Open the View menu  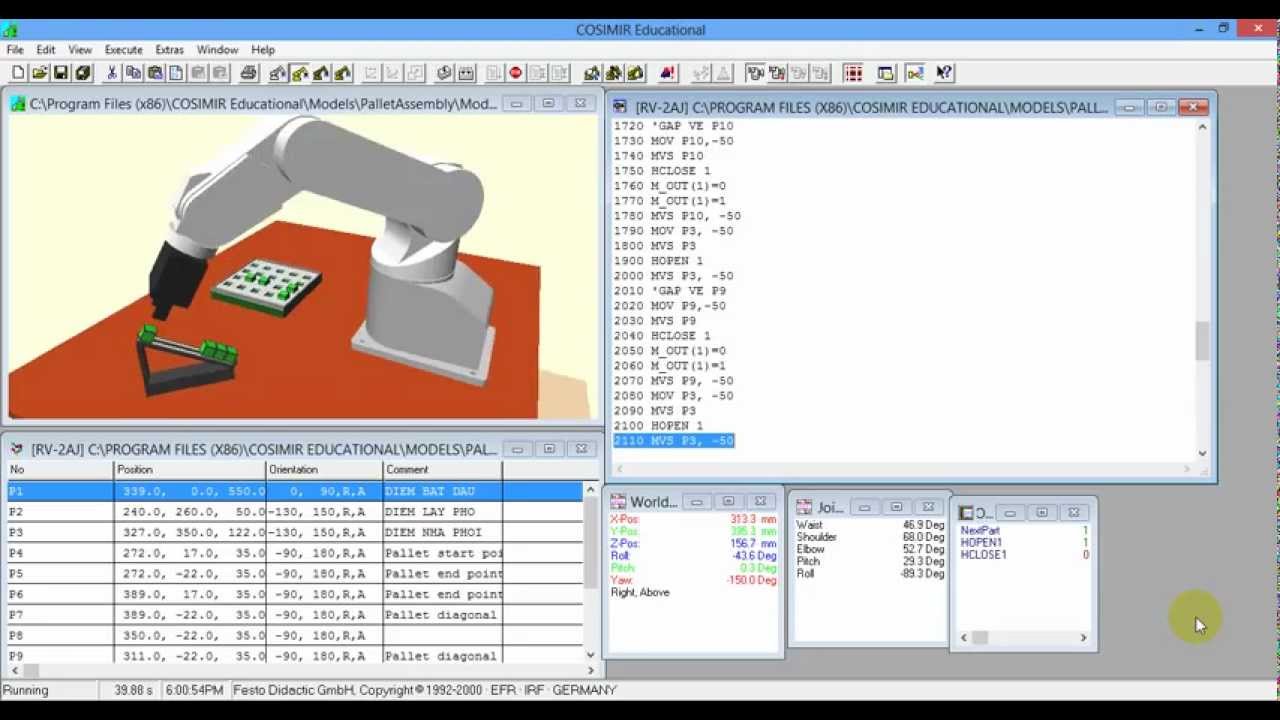click(x=80, y=49)
